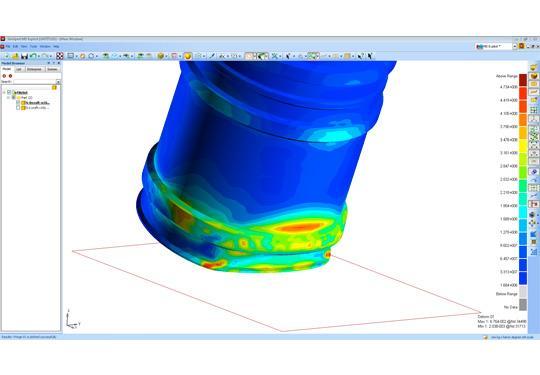Screen dimensions: 540x375
Task: Toggle the unchecked last result item checkbox
Action: tap(18, 108)
